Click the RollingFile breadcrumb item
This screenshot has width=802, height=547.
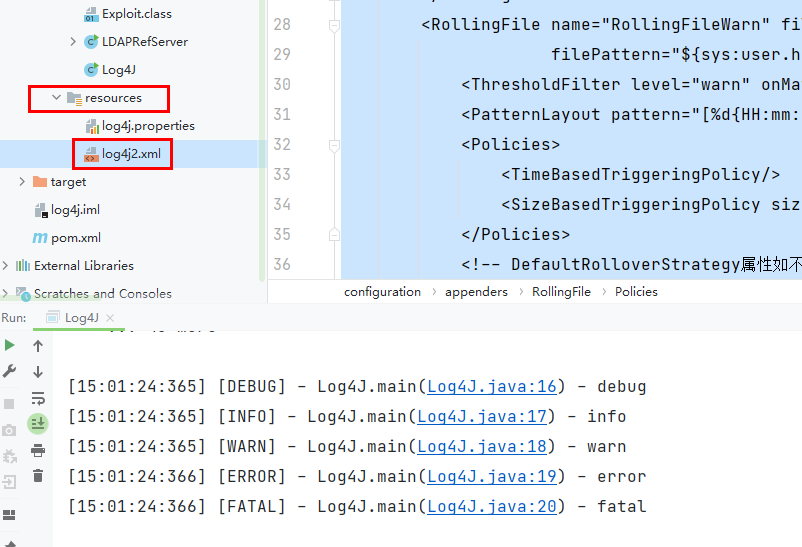point(561,292)
